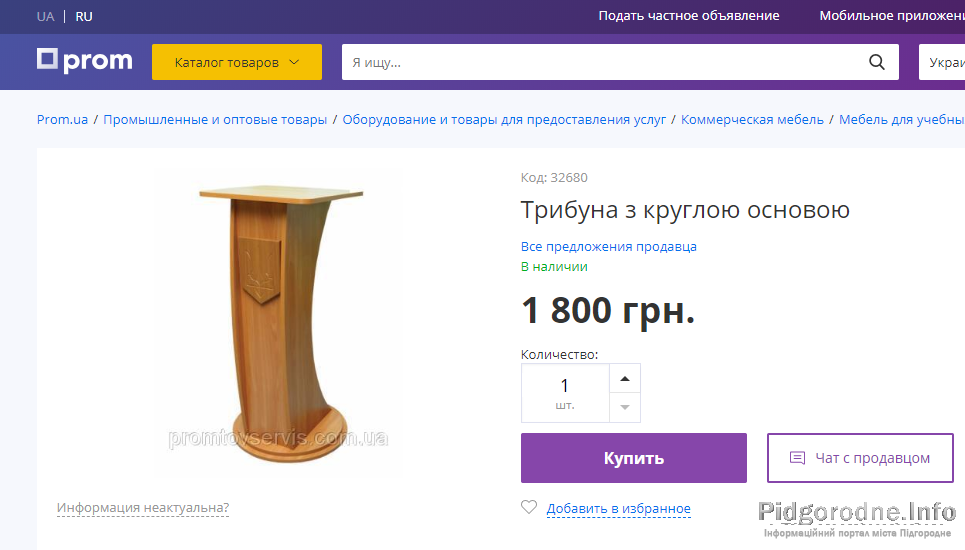
Task: Open the Каталог товаров dropdown
Action: [237, 62]
